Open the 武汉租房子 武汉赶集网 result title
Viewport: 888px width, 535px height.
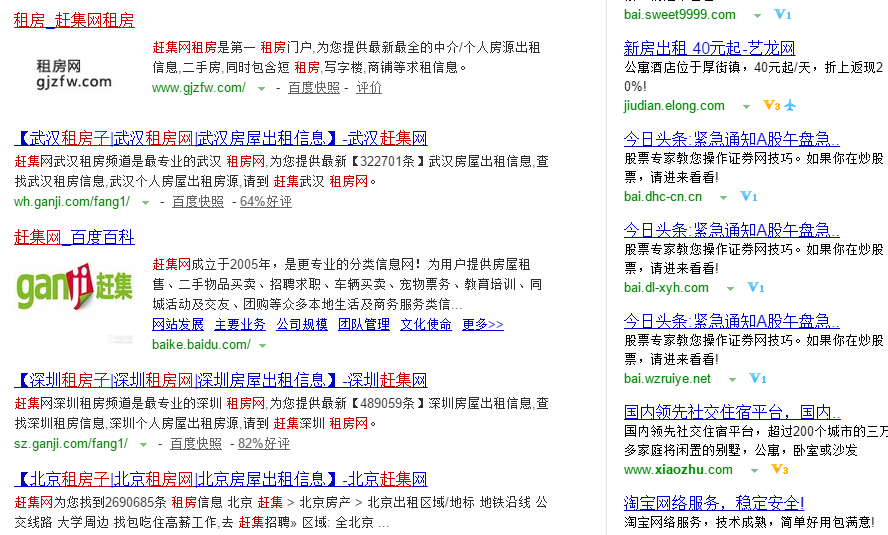pos(221,138)
